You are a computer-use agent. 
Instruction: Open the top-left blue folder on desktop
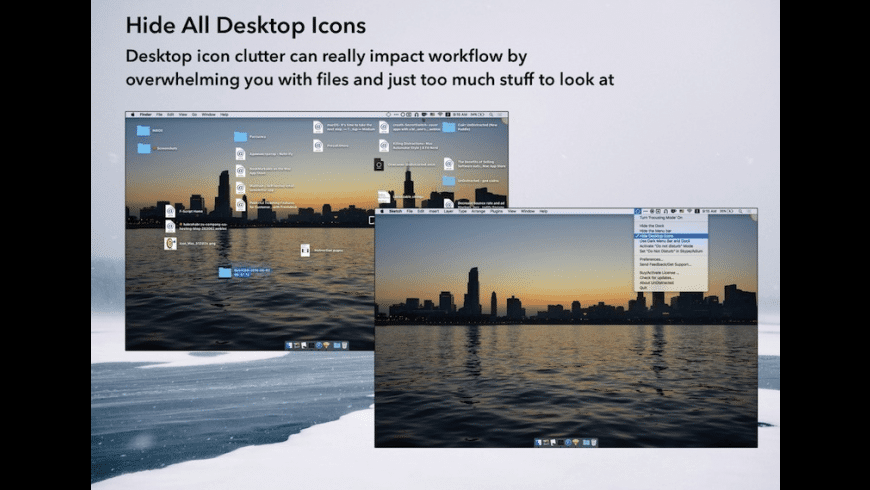pyautogui.click(x=143, y=130)
